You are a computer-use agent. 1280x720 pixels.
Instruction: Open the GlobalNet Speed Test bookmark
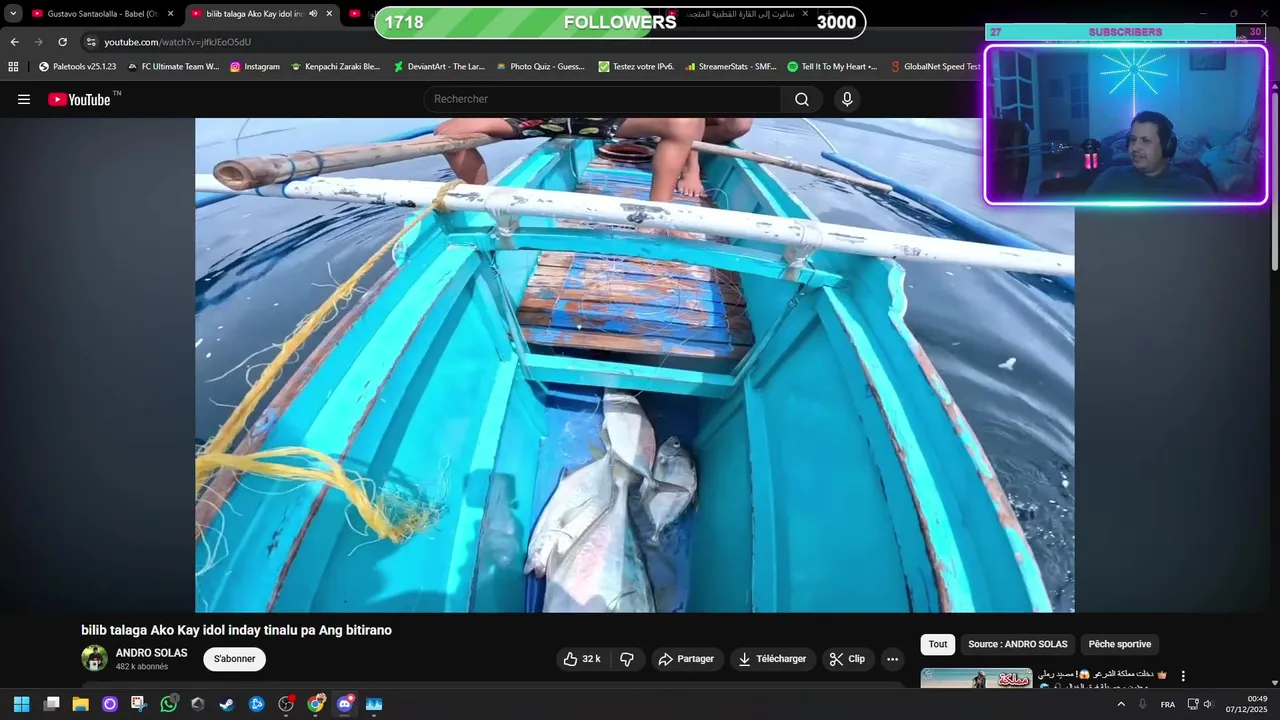[x=935, y=67]
